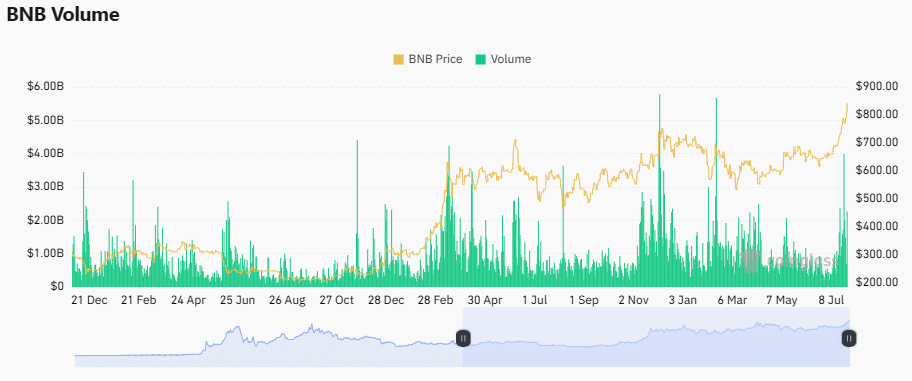The height and width of the screenshot is (381, 912).
Task: Click the 26 Aug date label
Action: (287, 300)
